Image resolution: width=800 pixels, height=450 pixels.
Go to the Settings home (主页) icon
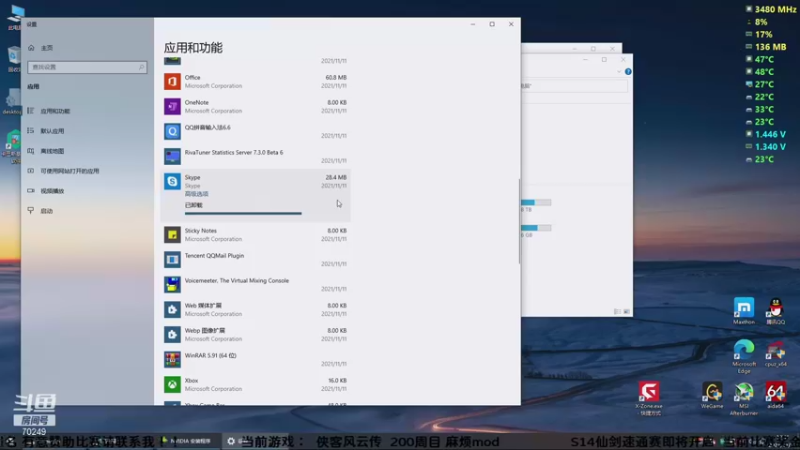click(31, 47)
